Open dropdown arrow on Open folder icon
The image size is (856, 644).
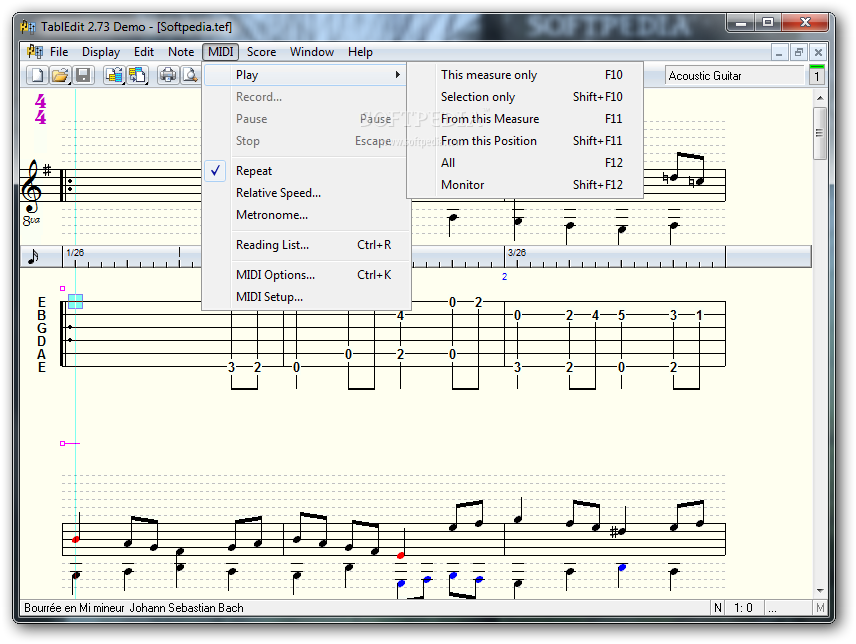point(69,82)
